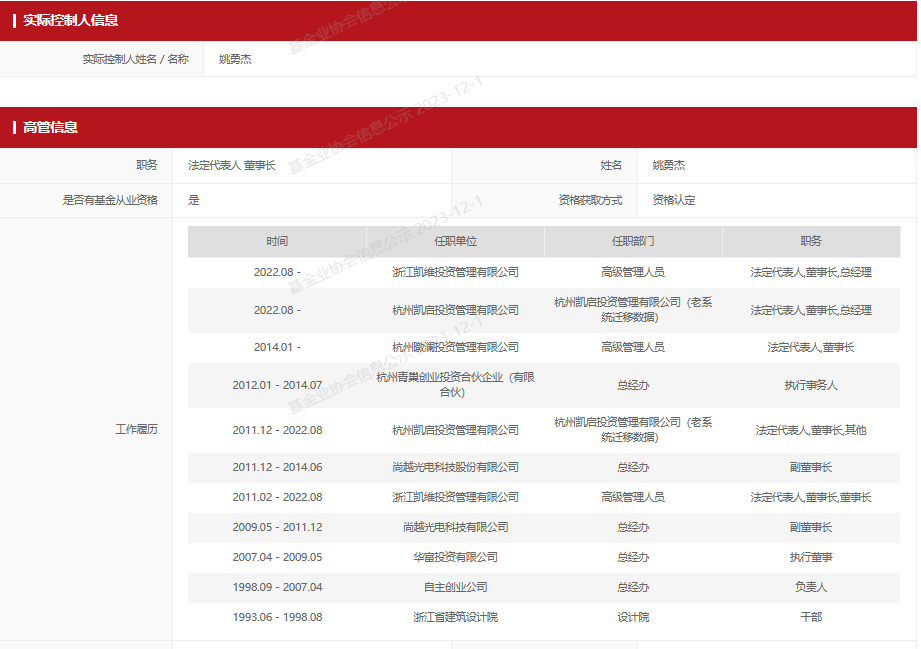Select the 是否有基金从业资格 label
This screenshot has width=921, height=649.
tap(110, 200)
